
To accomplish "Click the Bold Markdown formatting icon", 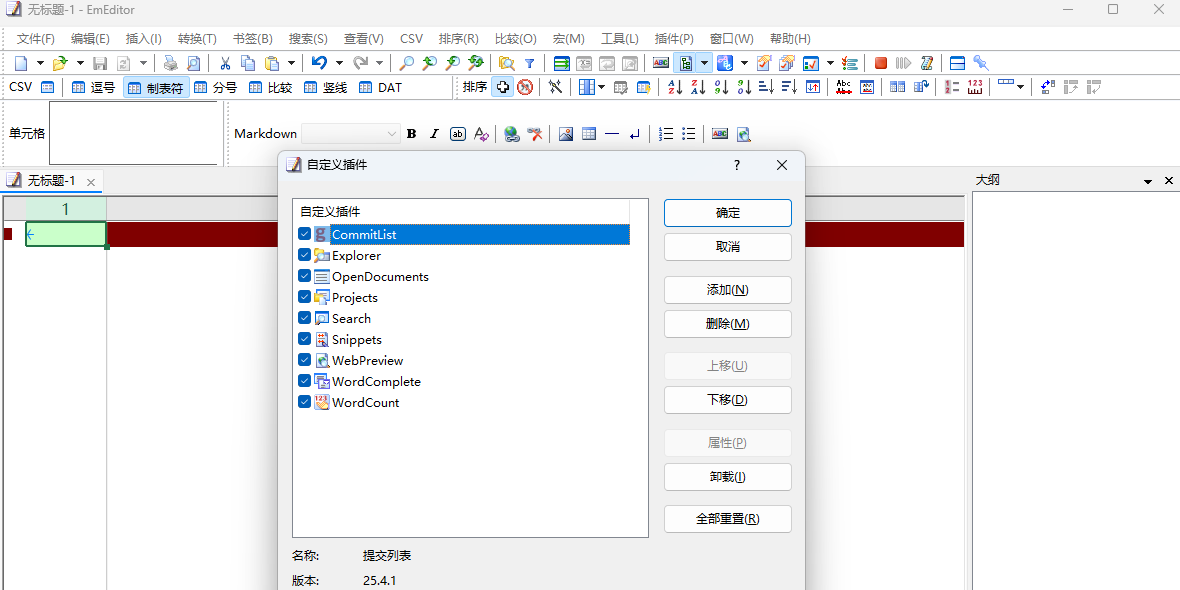I will tap(411, 134).
